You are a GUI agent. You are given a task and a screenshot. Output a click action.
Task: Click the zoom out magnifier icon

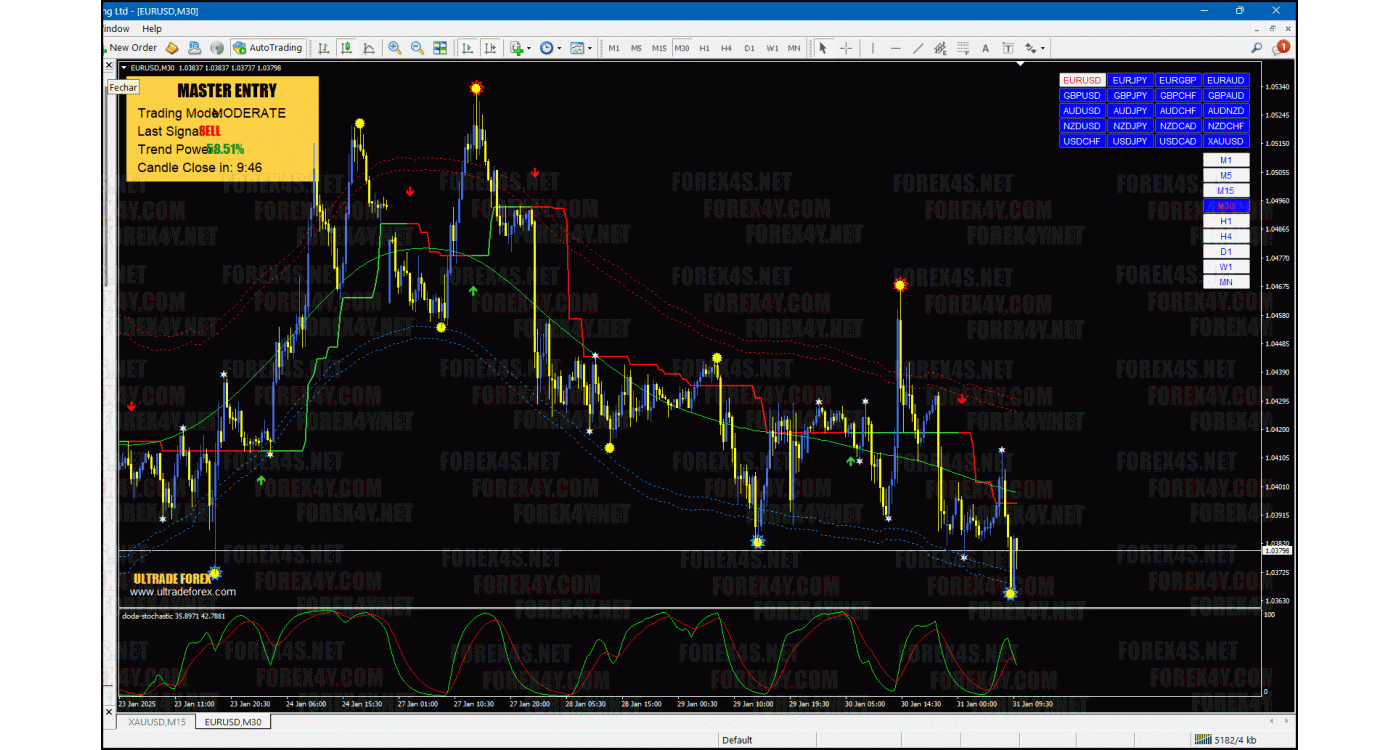click(417, 48)
